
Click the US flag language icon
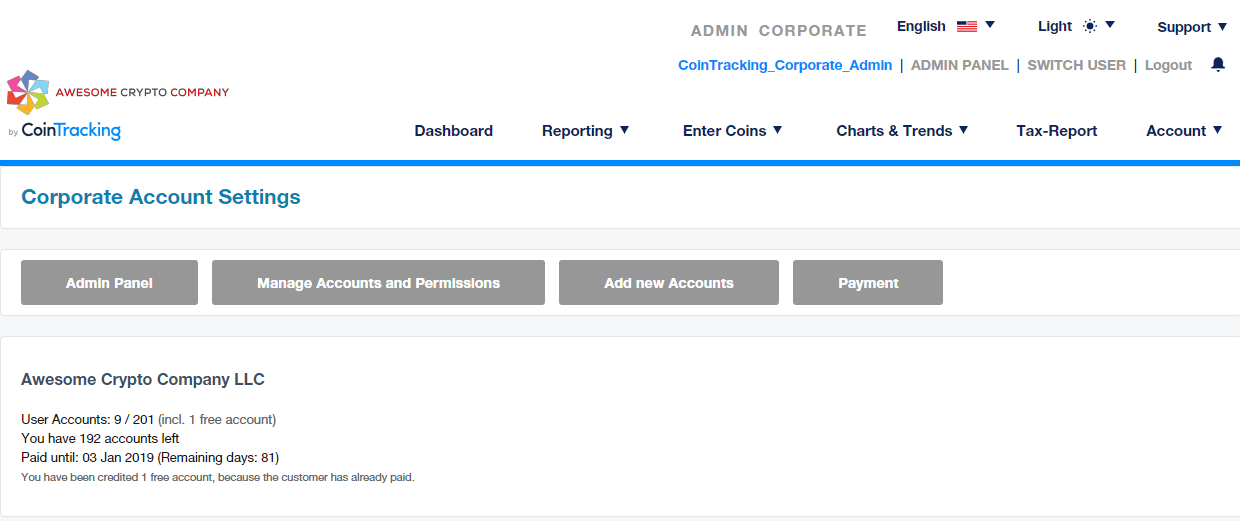pos(967,27)
